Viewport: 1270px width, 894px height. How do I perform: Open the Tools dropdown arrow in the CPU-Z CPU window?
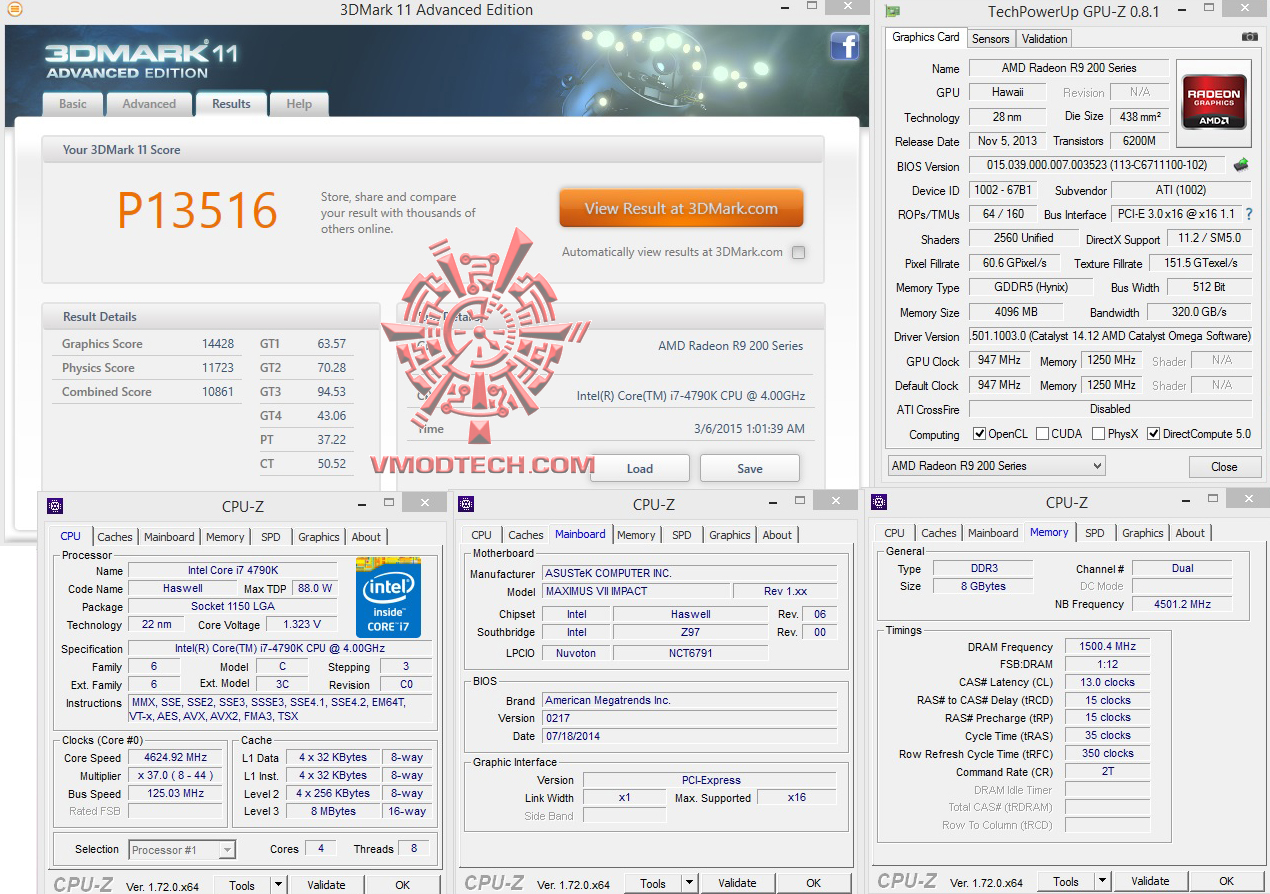[279, 885]
